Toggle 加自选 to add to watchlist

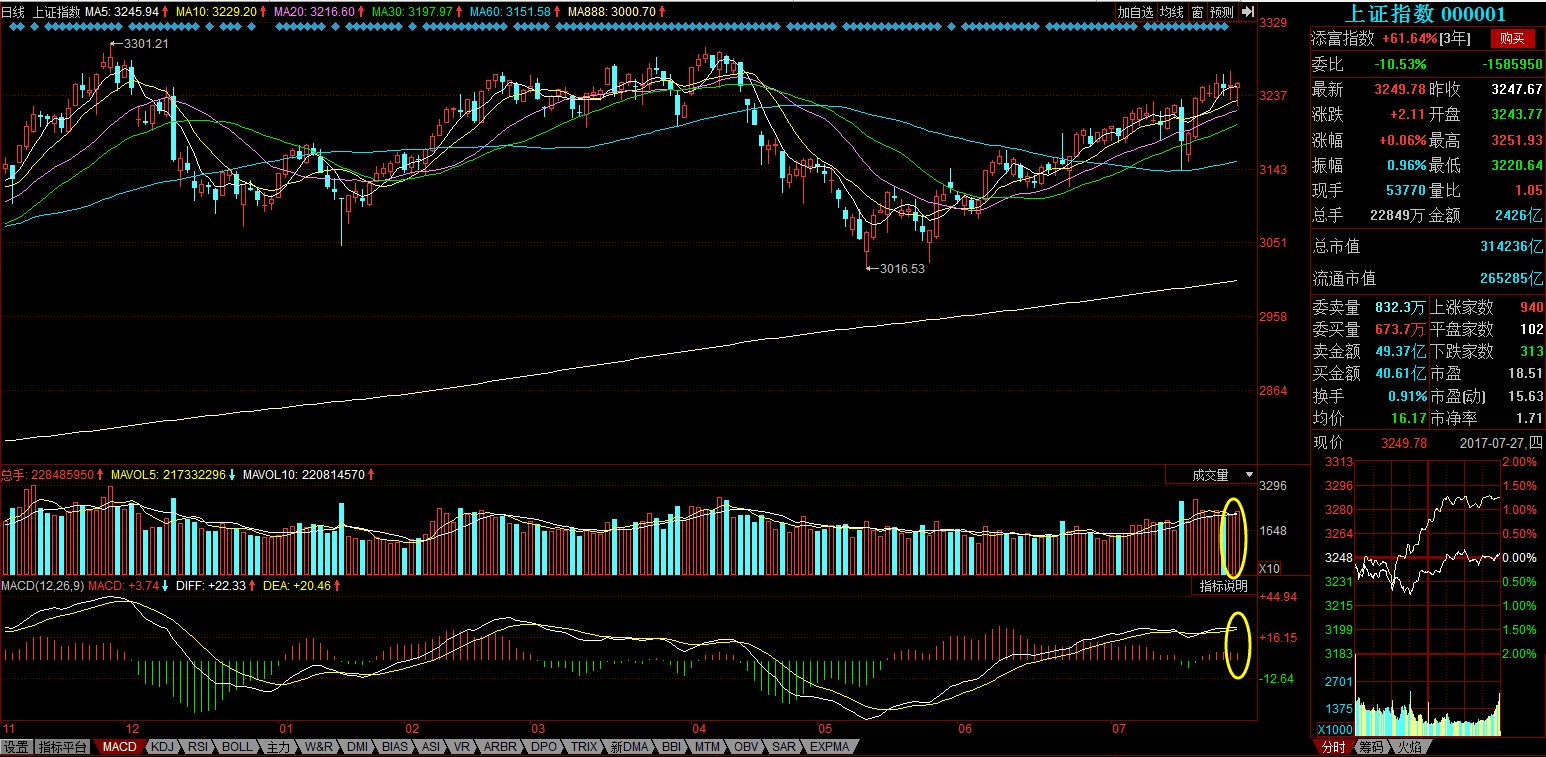click(x=1136, y=12)
